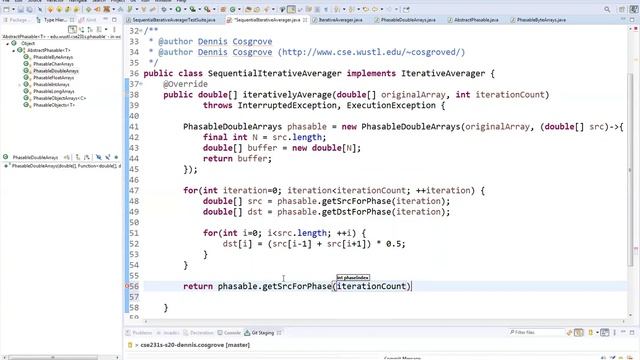Click the Save All toolbar icon
This screenshot has width=640, height=360.
(29, 9)
